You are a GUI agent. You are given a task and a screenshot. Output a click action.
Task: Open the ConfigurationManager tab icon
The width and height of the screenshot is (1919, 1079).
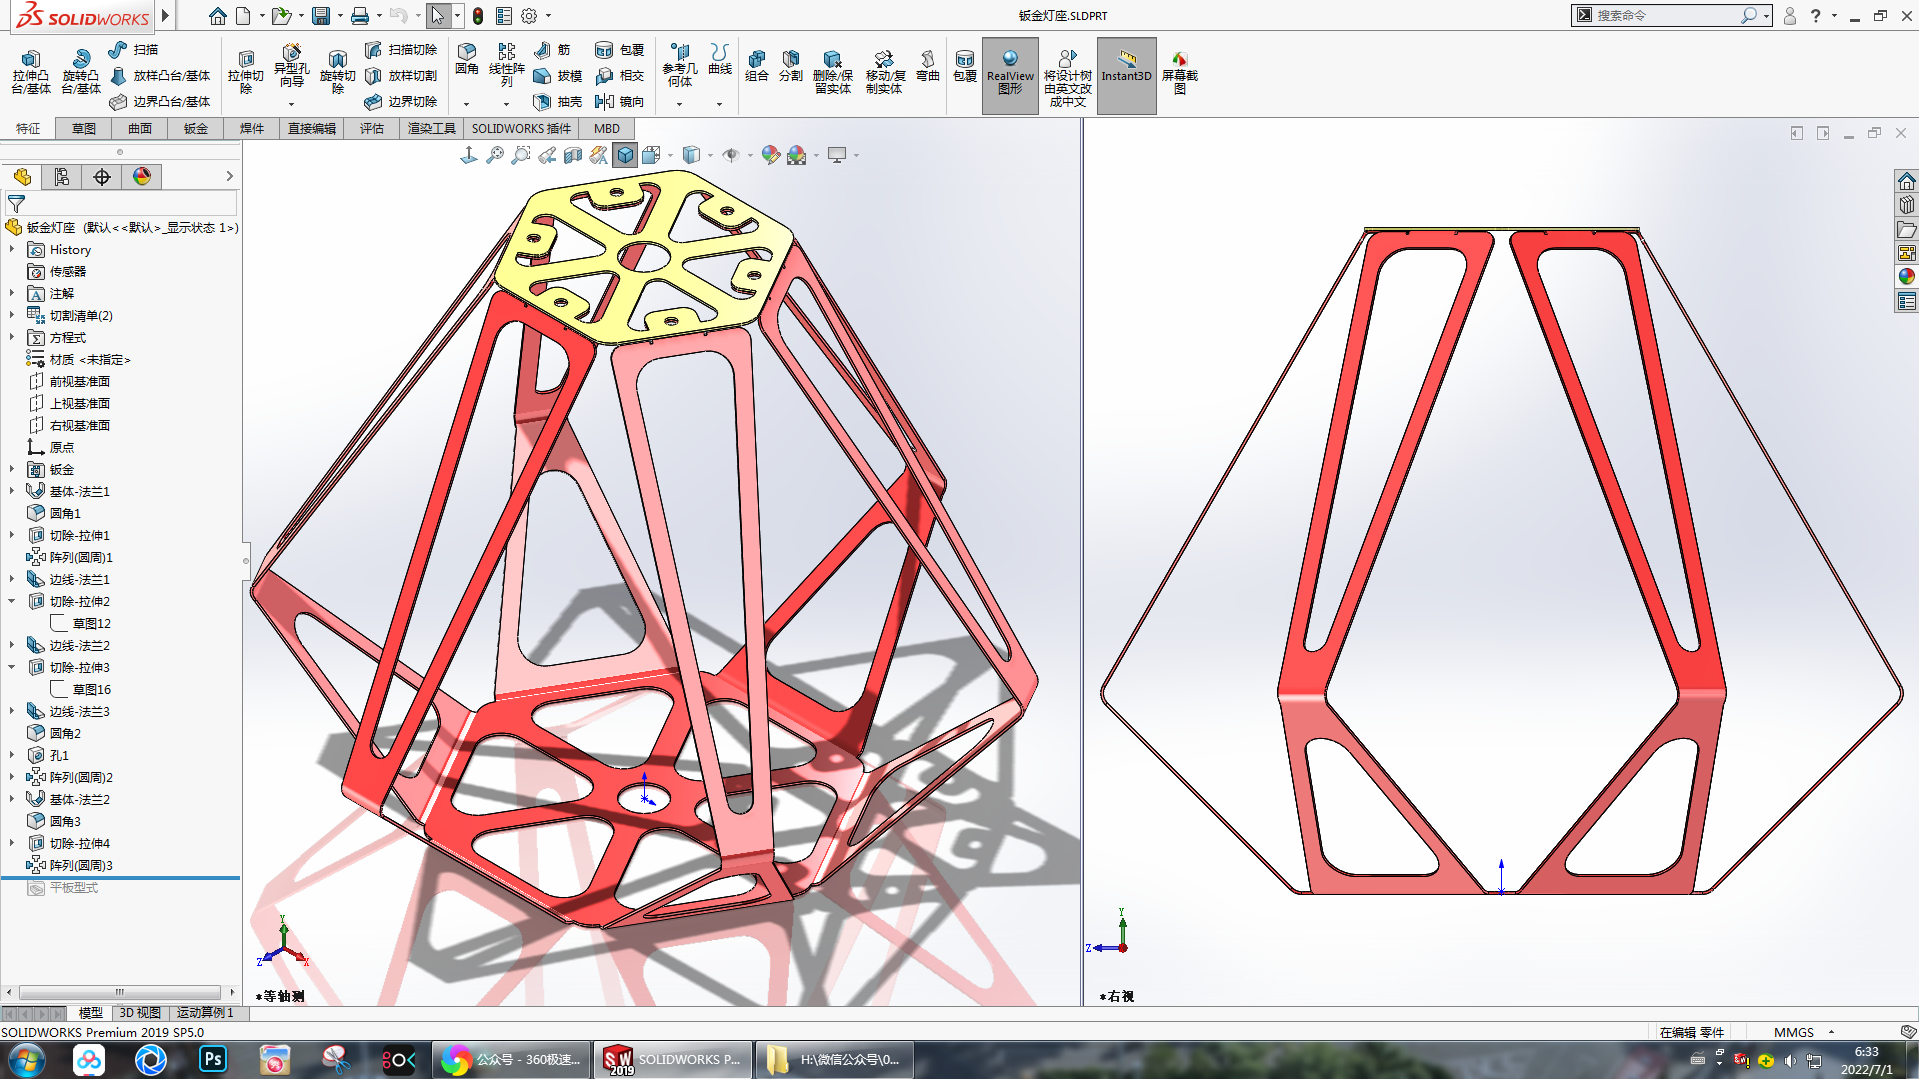point(102,177)
